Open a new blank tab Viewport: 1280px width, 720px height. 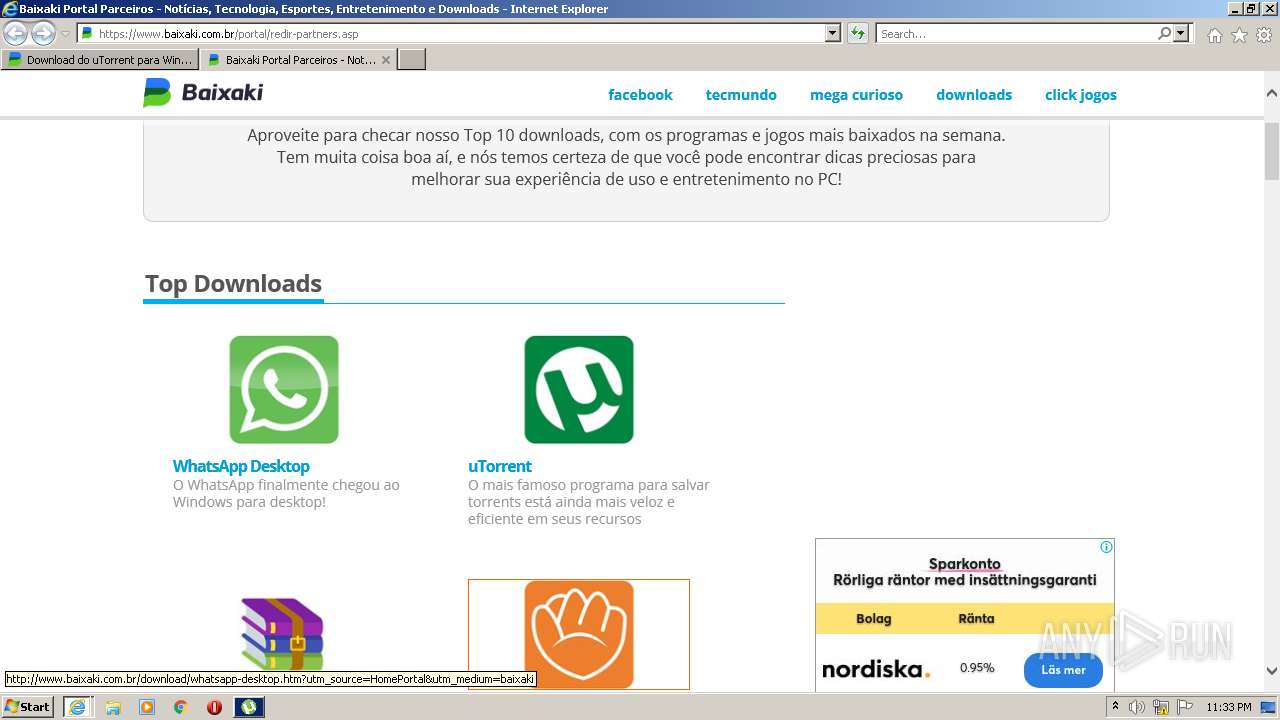(x=412, y=60)
